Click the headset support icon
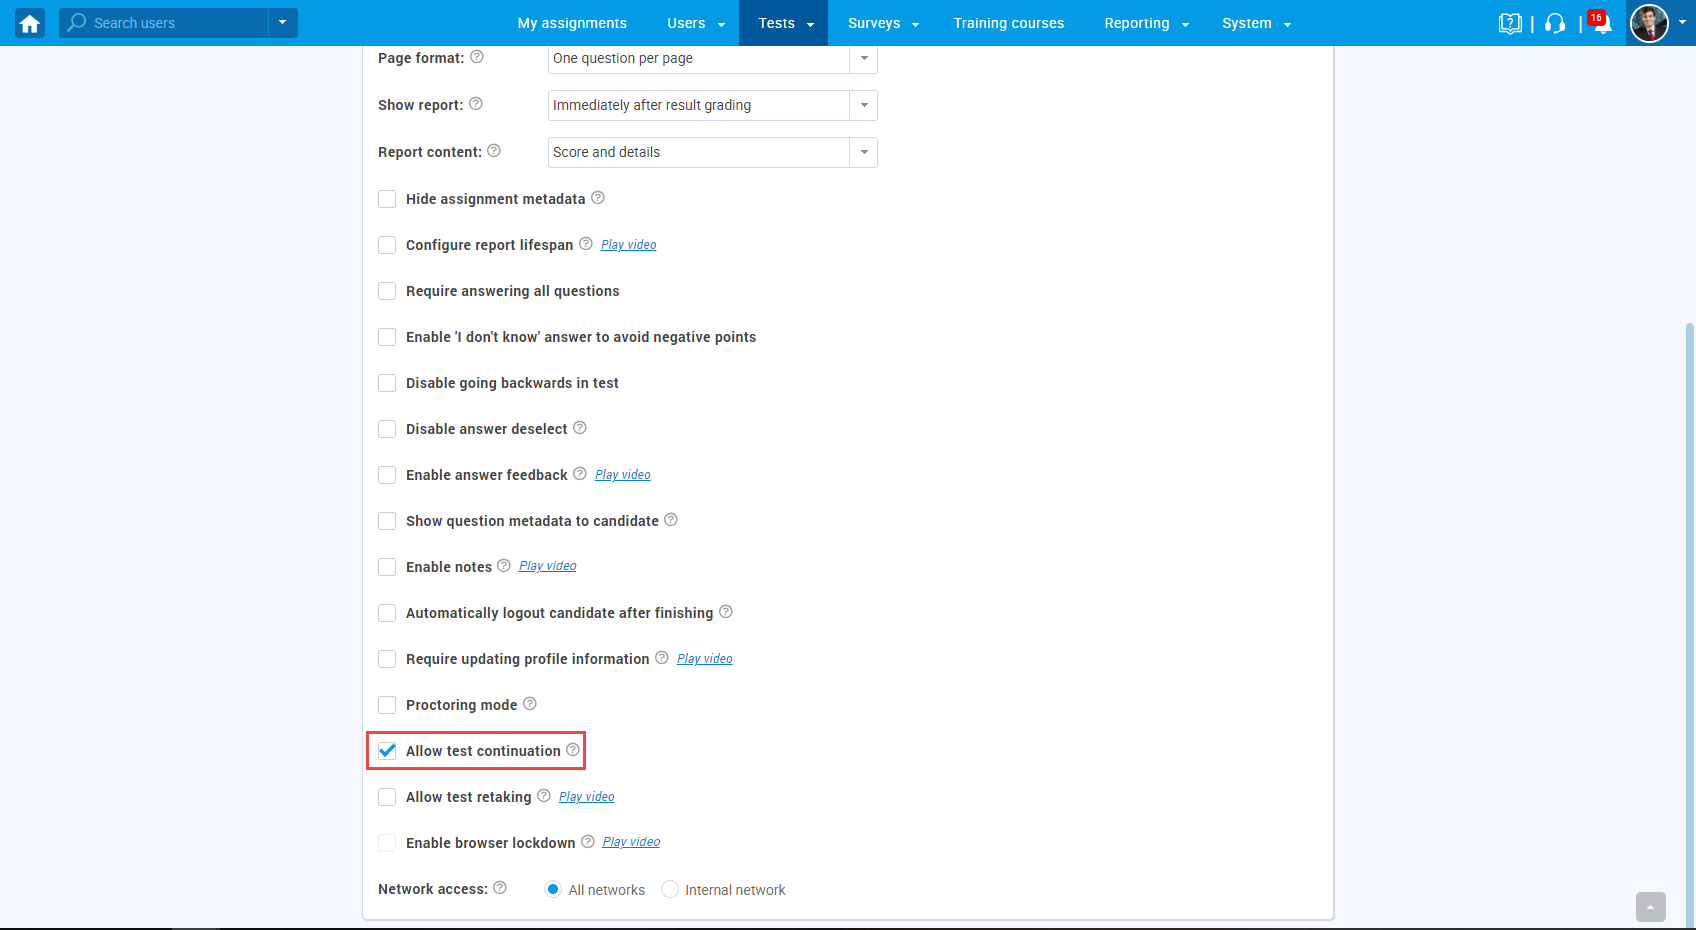The height and width of the screenshot is (930, 1696). click(x=1555, y=23)
